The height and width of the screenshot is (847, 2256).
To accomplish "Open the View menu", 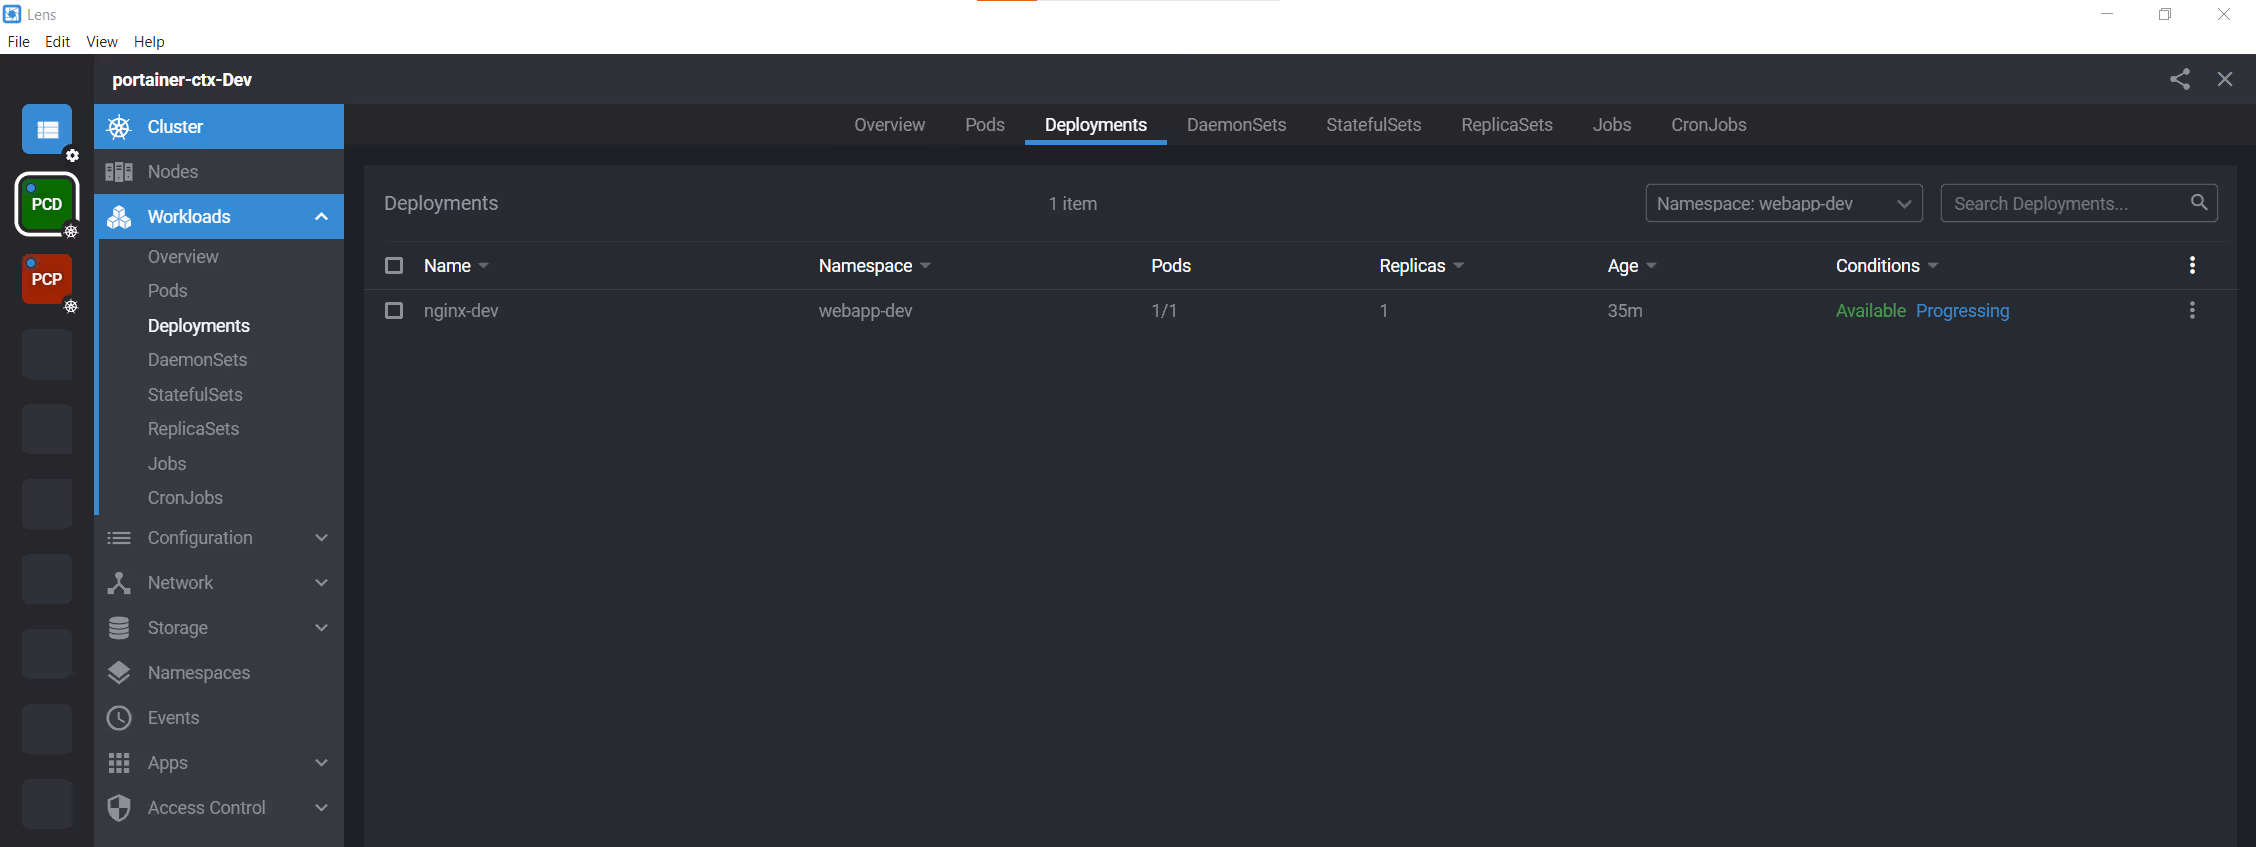I will coord(102,42).
